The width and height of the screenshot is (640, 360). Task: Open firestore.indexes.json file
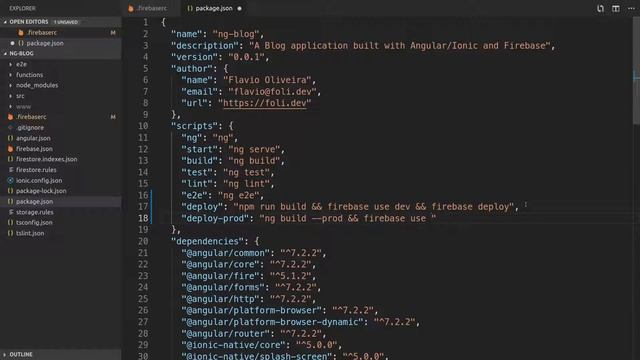pyautogui.click(x=47, y=159)
